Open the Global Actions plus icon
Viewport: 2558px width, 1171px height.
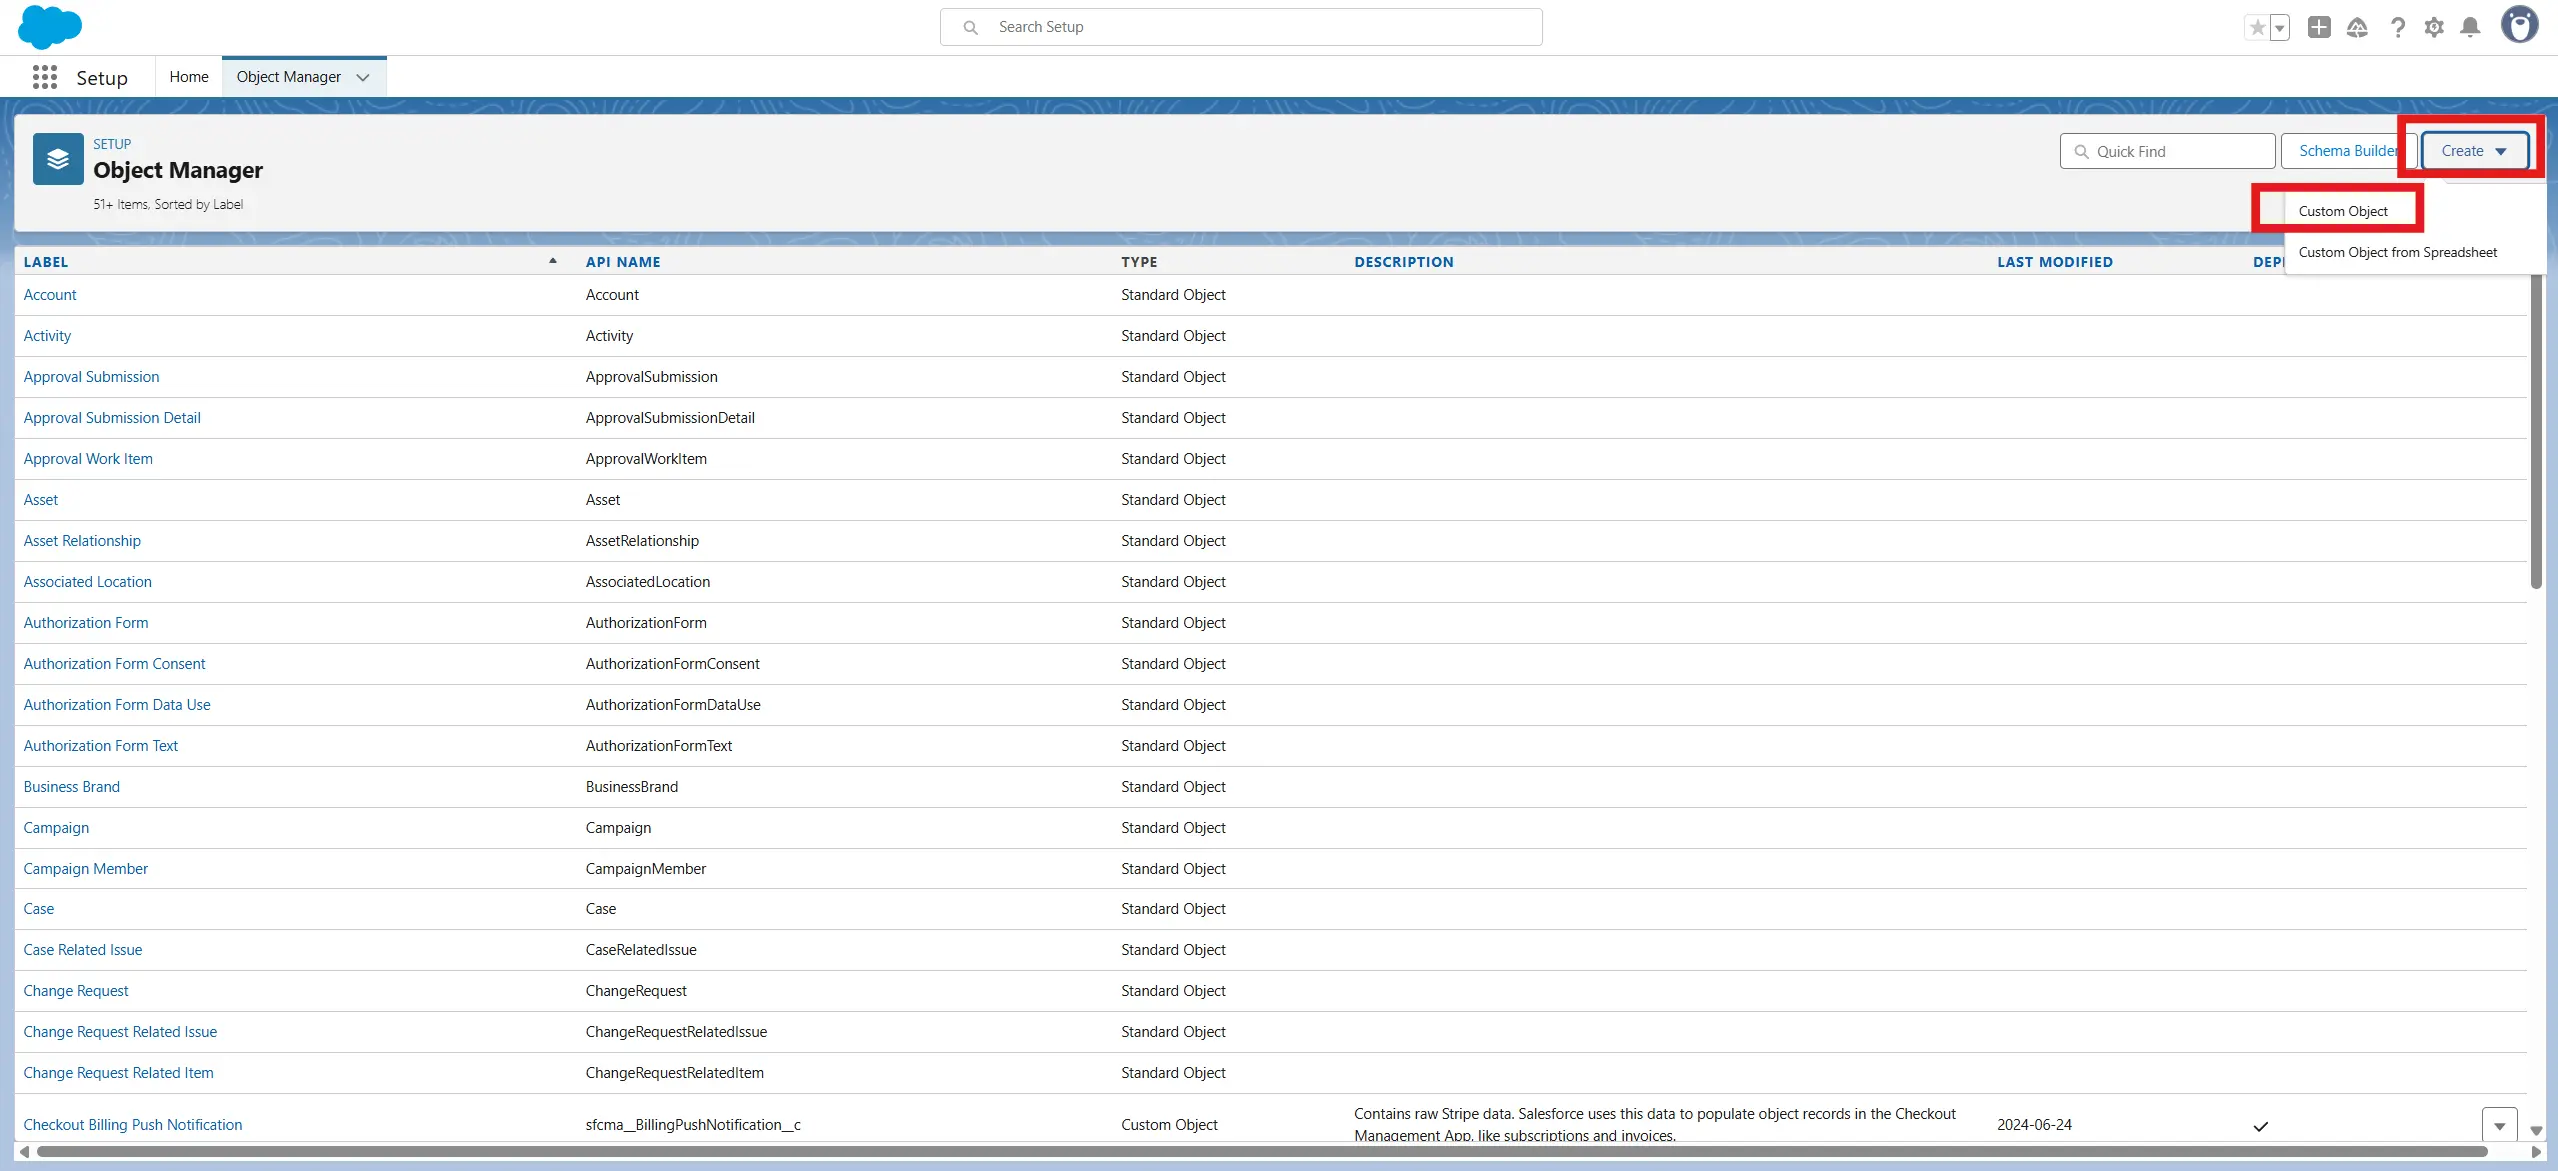point(2319,28)
